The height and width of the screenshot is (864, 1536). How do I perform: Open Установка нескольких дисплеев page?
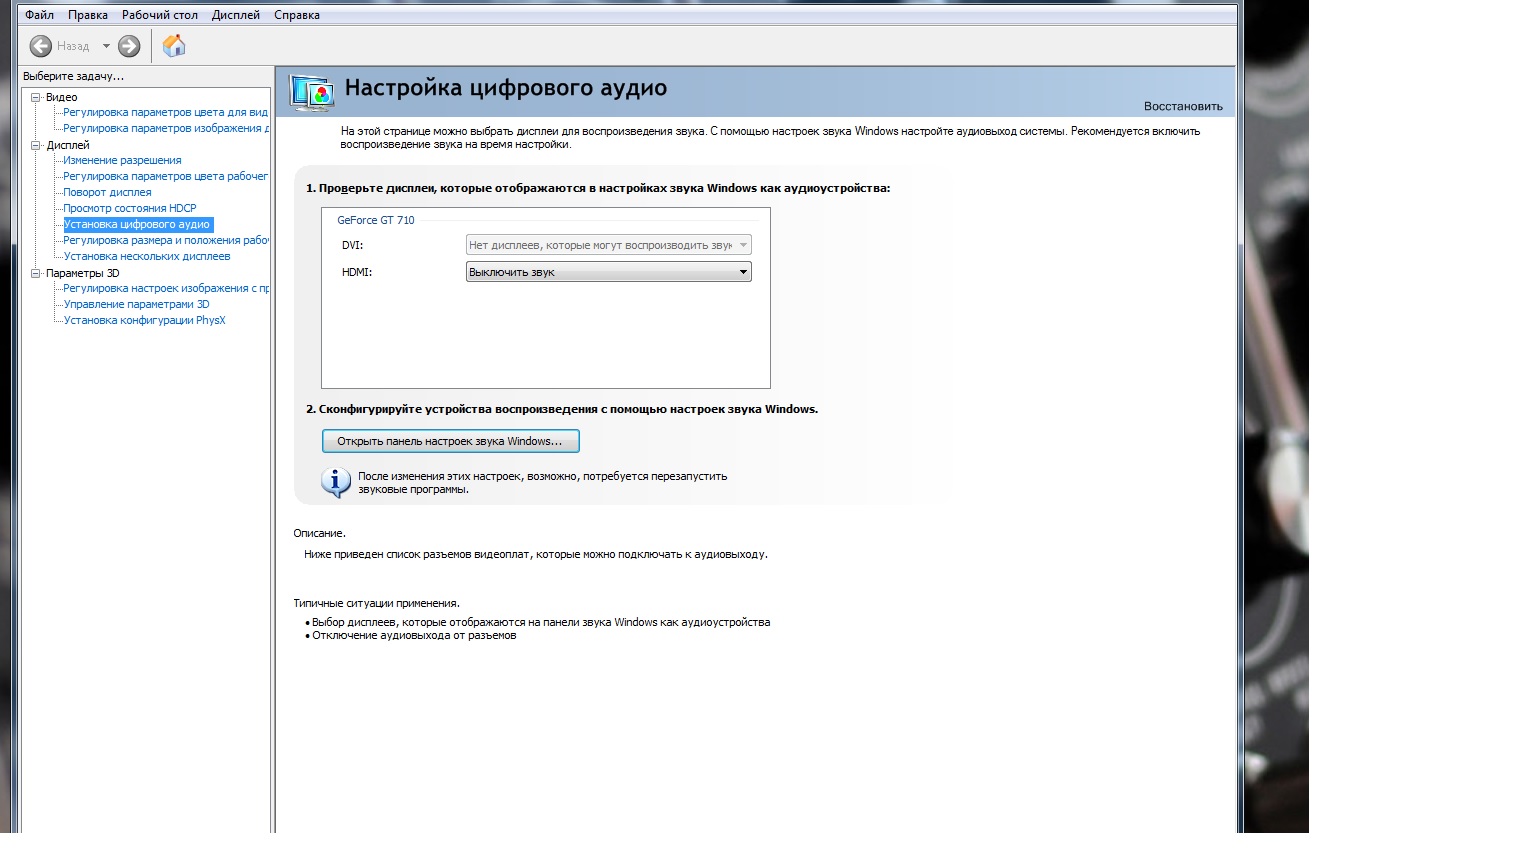tap(147, 256)
